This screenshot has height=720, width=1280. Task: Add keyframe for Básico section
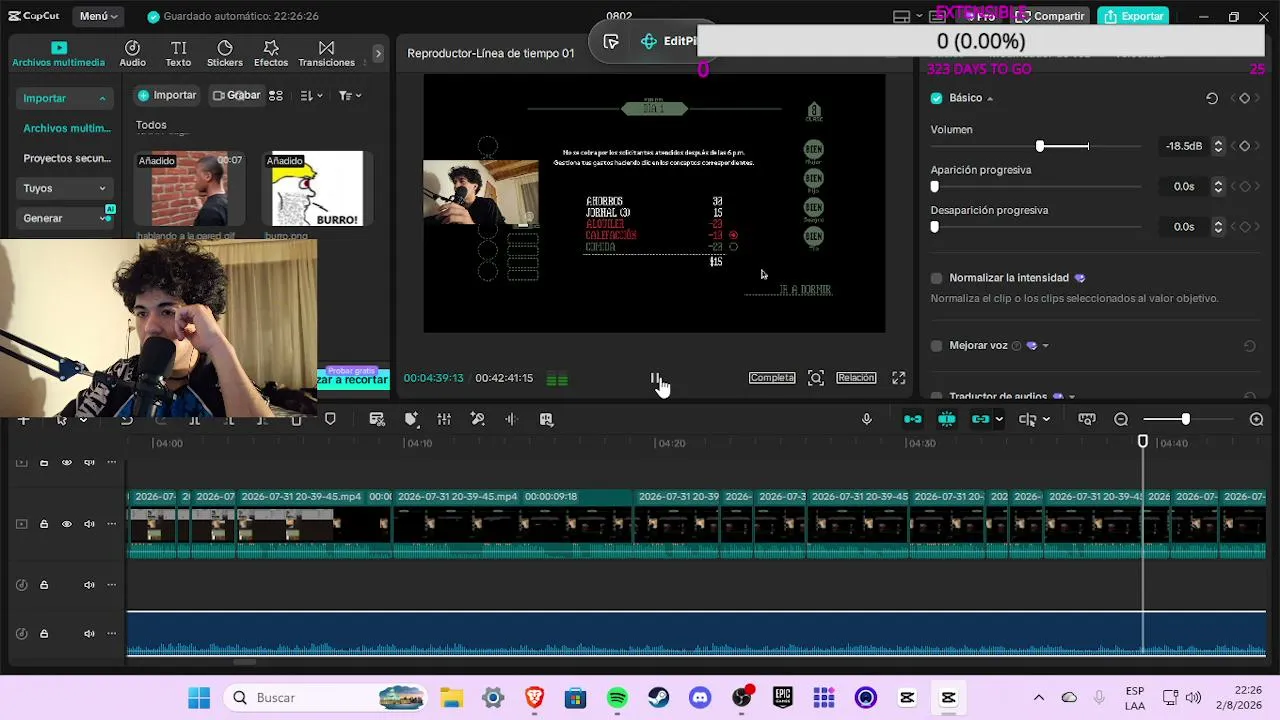pos(1245,98)
